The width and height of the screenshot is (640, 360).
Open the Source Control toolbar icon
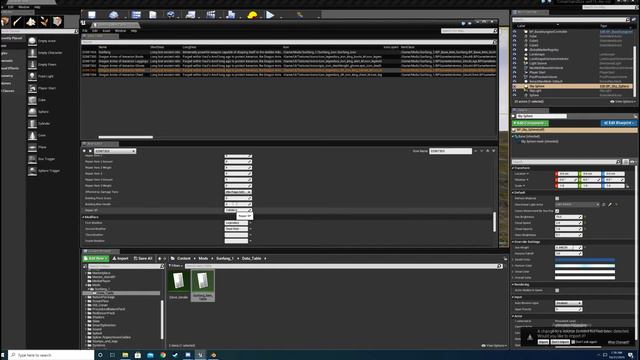113,15
